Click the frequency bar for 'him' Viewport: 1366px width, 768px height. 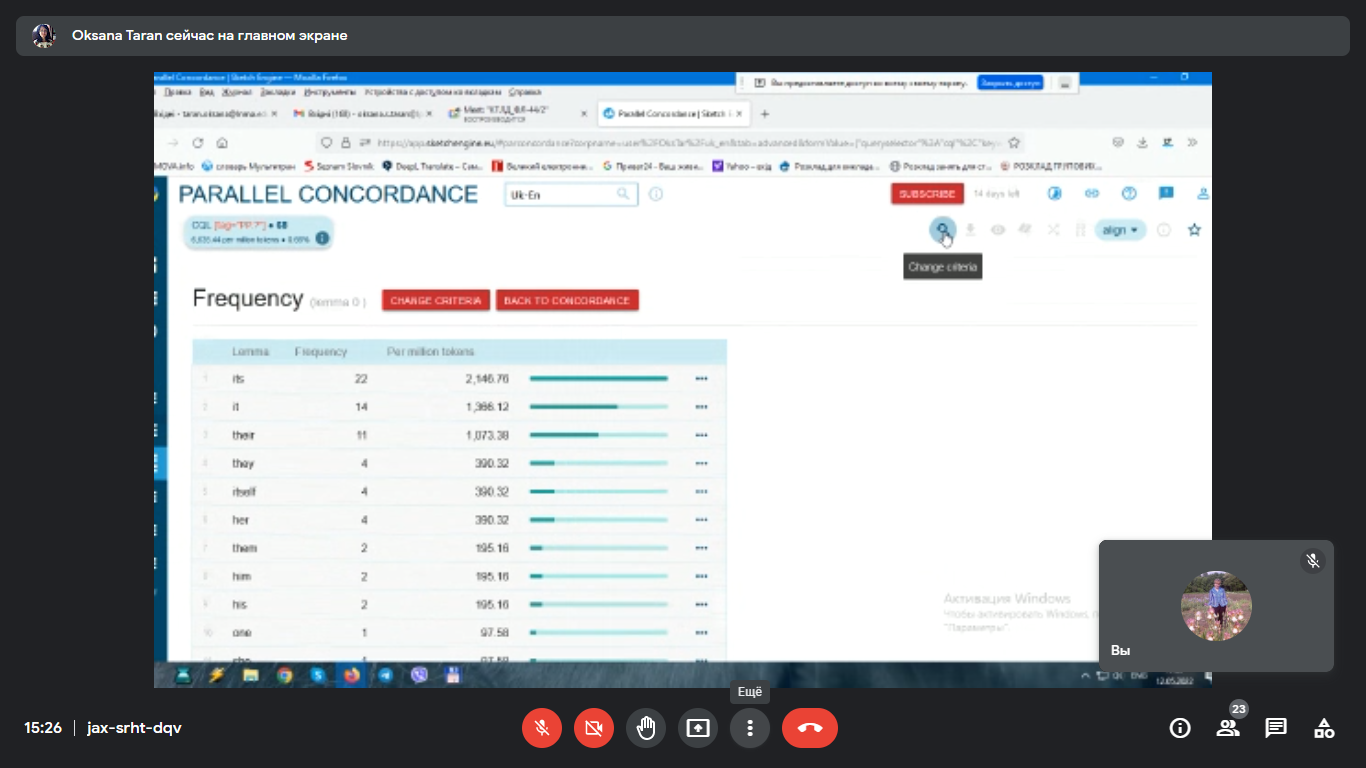click(599, 577)
